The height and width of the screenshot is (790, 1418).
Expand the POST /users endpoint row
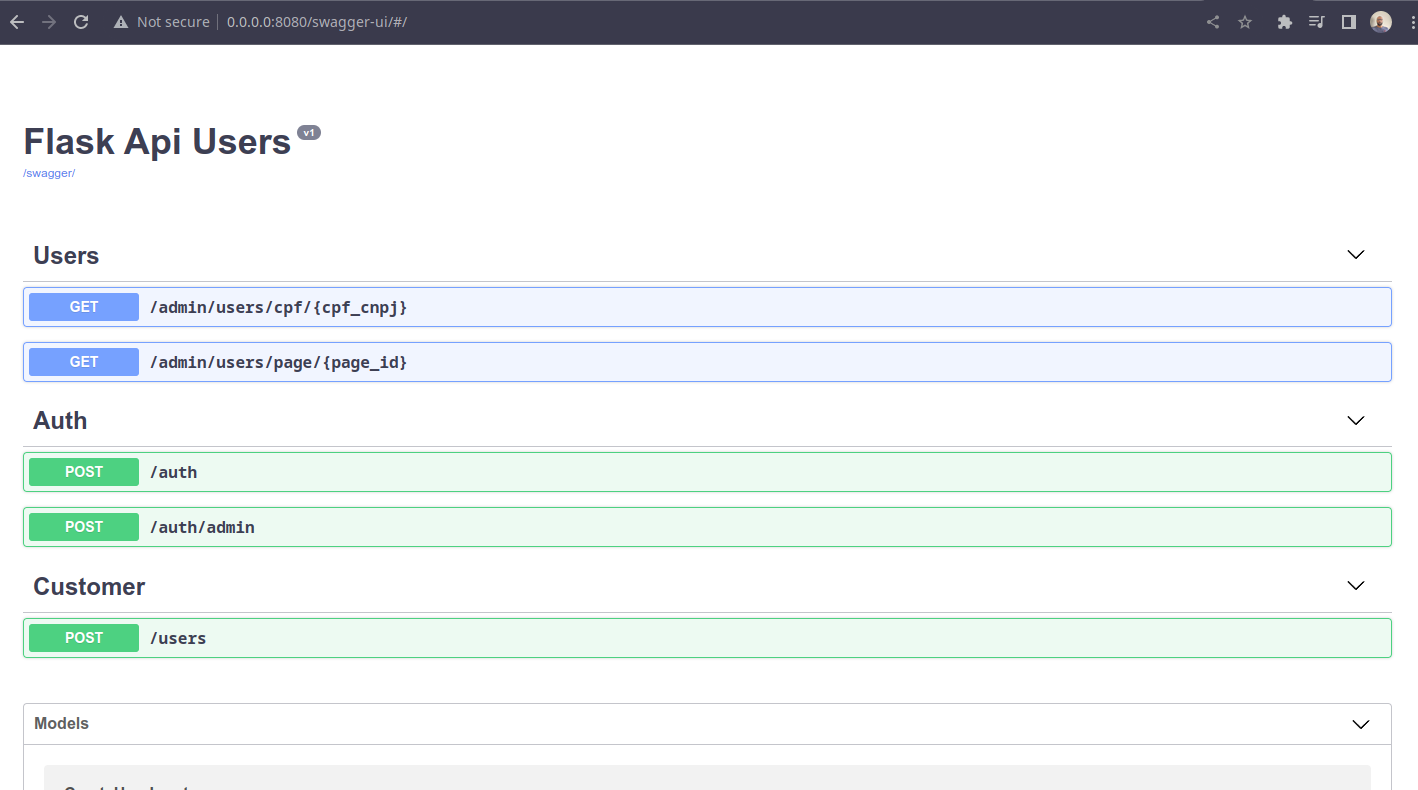click(707, 638)
